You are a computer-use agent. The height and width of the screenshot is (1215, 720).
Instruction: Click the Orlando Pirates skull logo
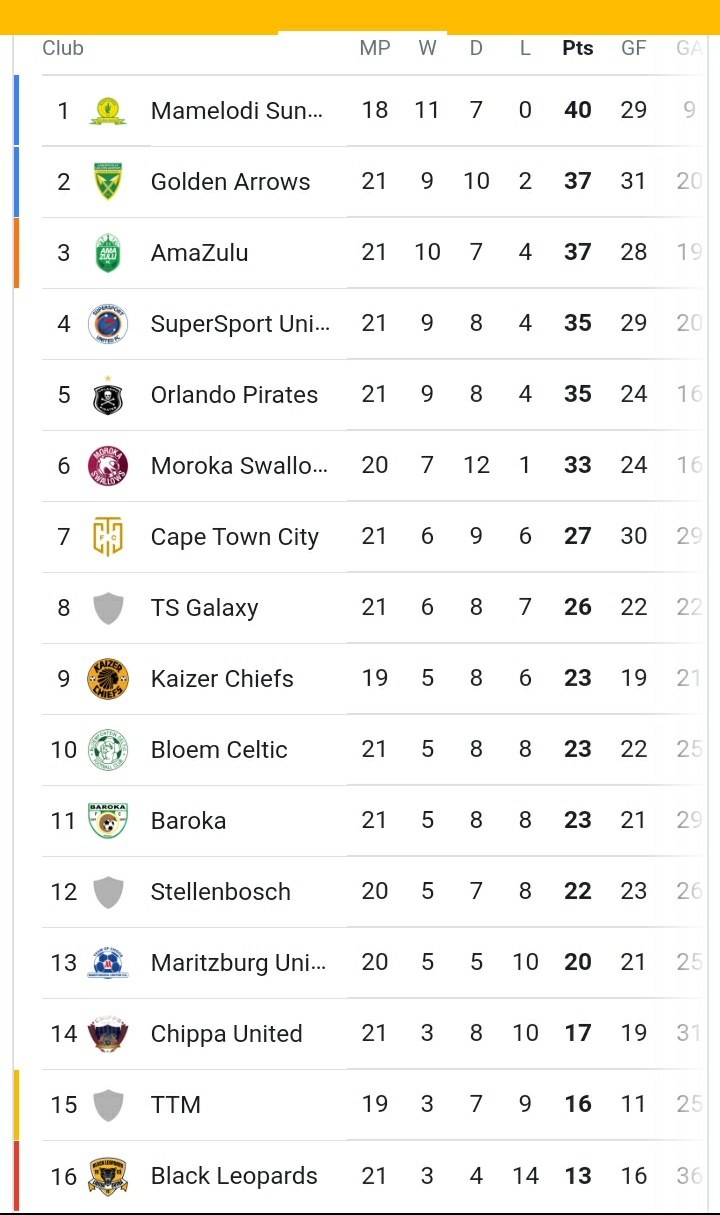coord(108,395)
